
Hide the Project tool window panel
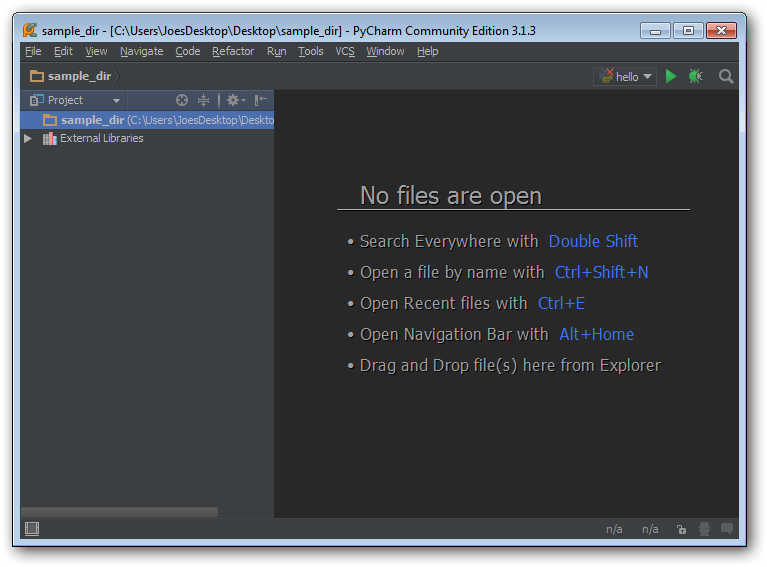coord(261,100)
